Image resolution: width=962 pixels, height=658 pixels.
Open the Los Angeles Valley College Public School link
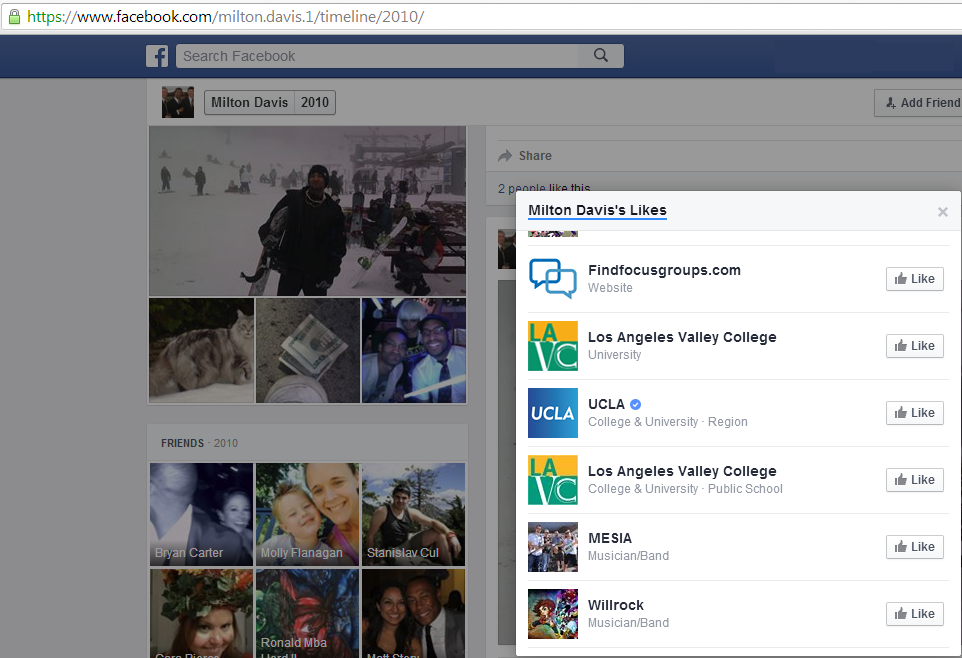(x=682, y=471)
